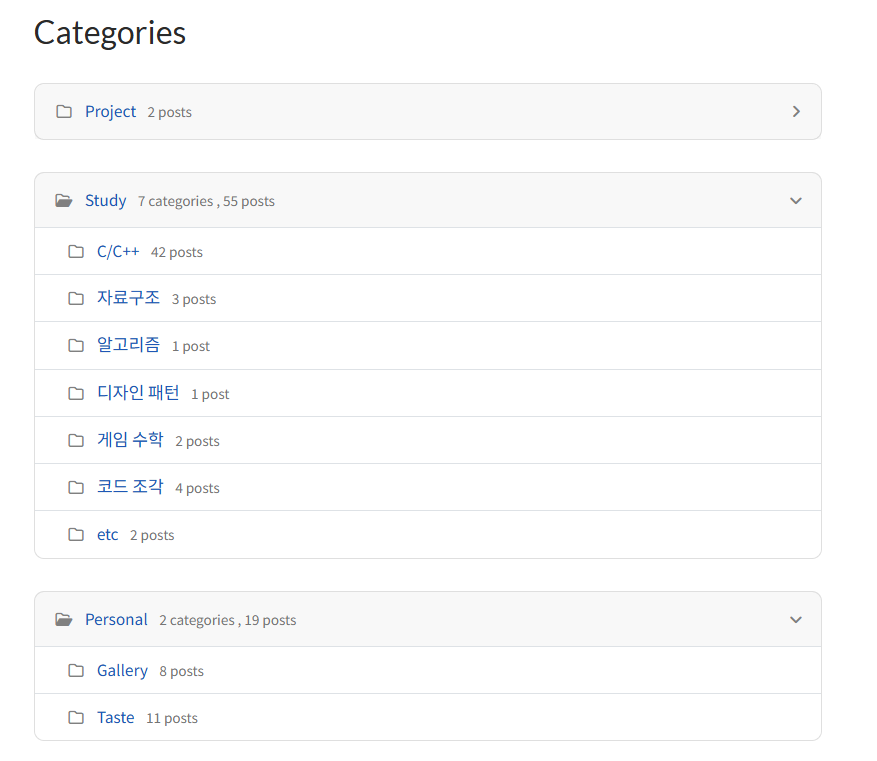The width and height of the screenshot is (877, 761).
Task: Open the 자료구조 subcategory
Action: point(129,298)
